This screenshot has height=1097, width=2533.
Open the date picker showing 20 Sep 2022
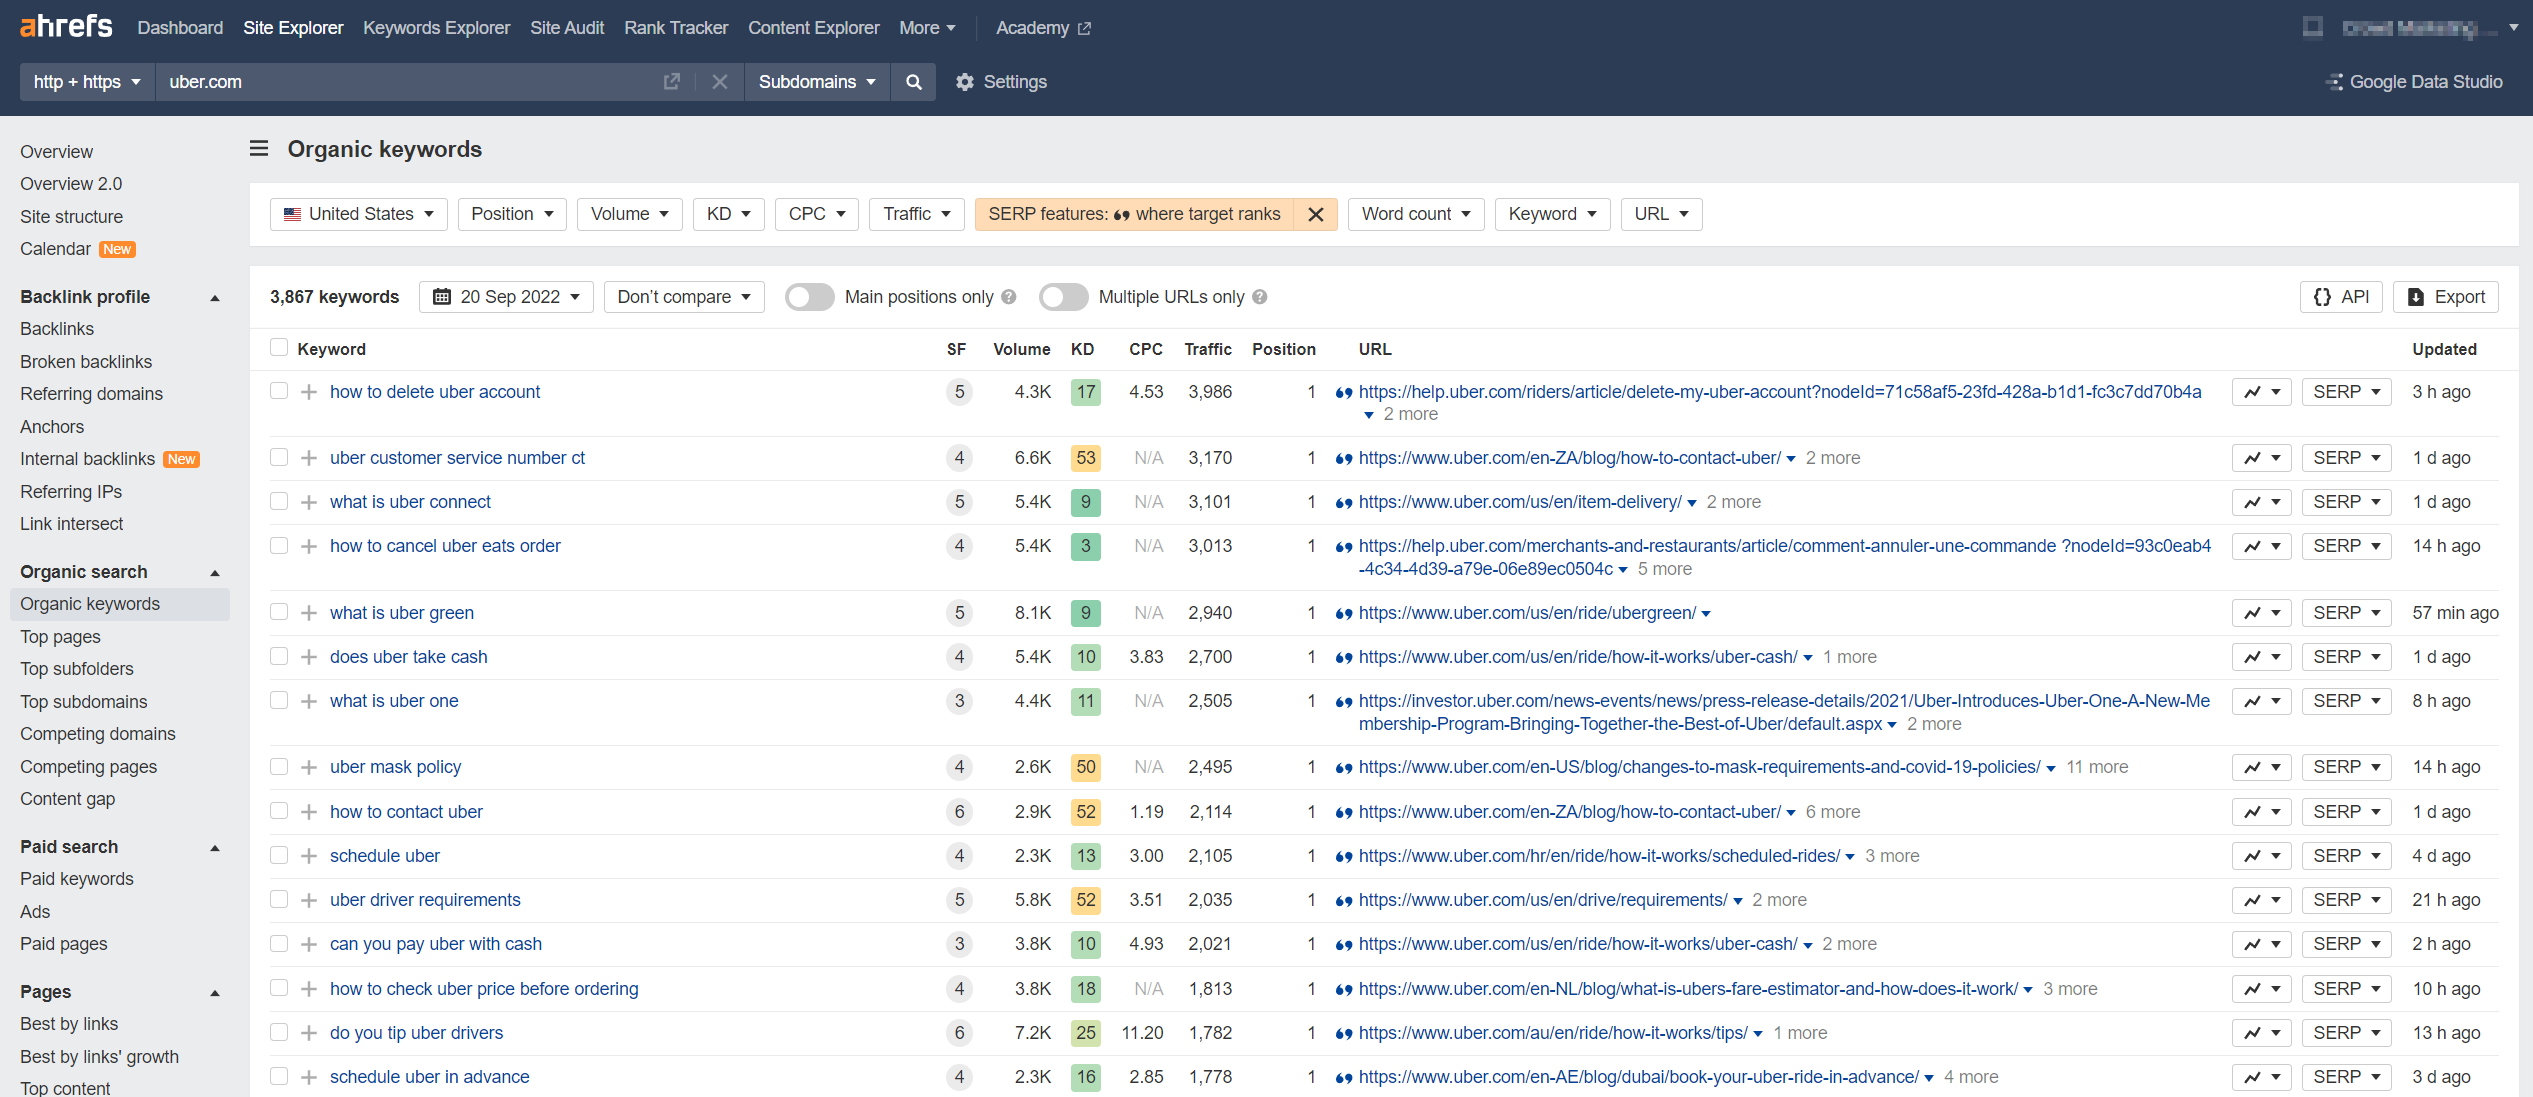(x=506, y=297)
